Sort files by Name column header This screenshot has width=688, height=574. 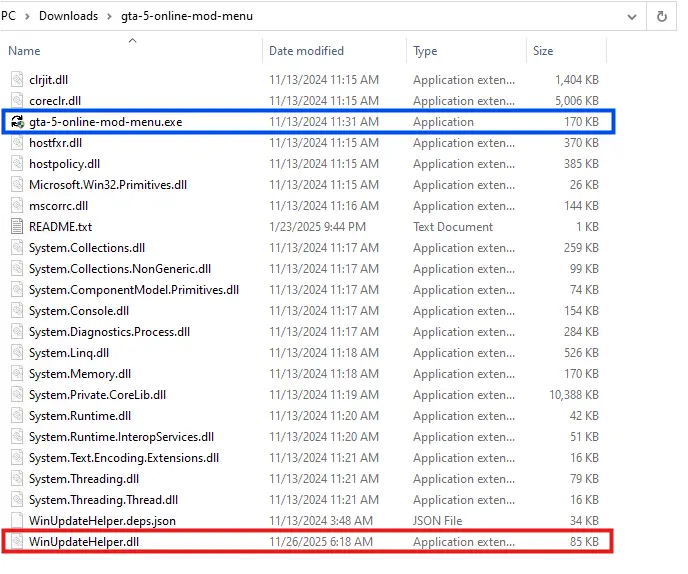[24, 51]
